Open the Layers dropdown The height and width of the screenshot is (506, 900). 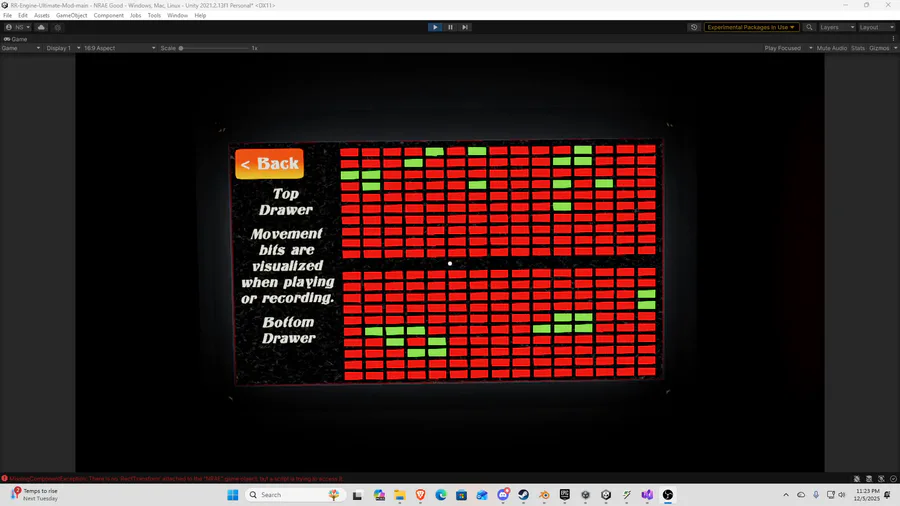[x=837, y=27]
